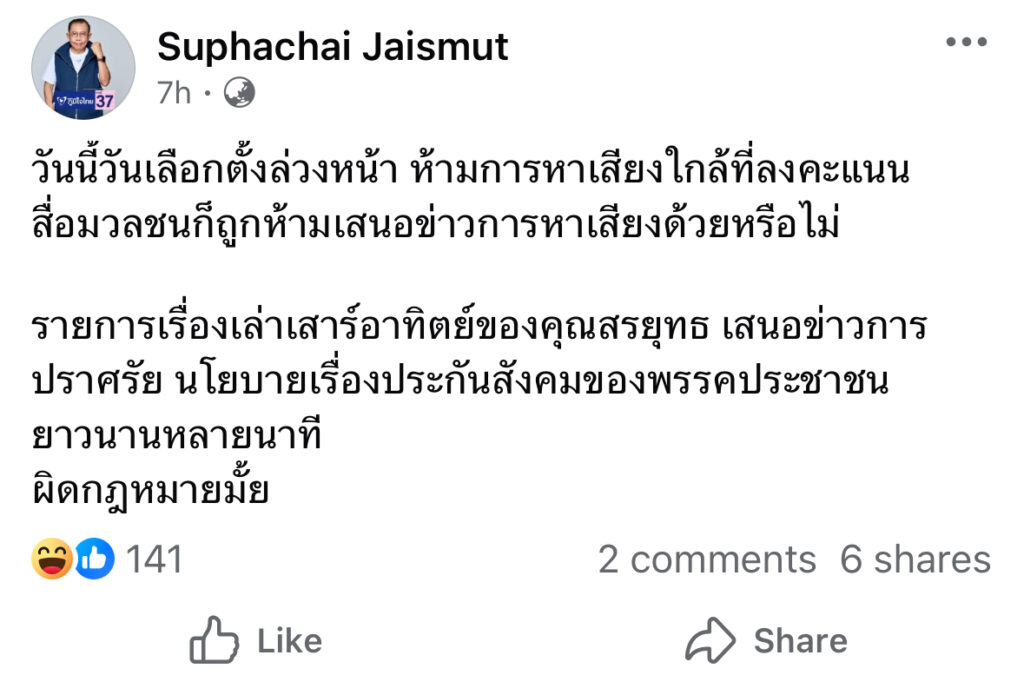Click the 7h post timestamp
Viewport: 1024px width, 675px height.
click(x=174, y=93)
